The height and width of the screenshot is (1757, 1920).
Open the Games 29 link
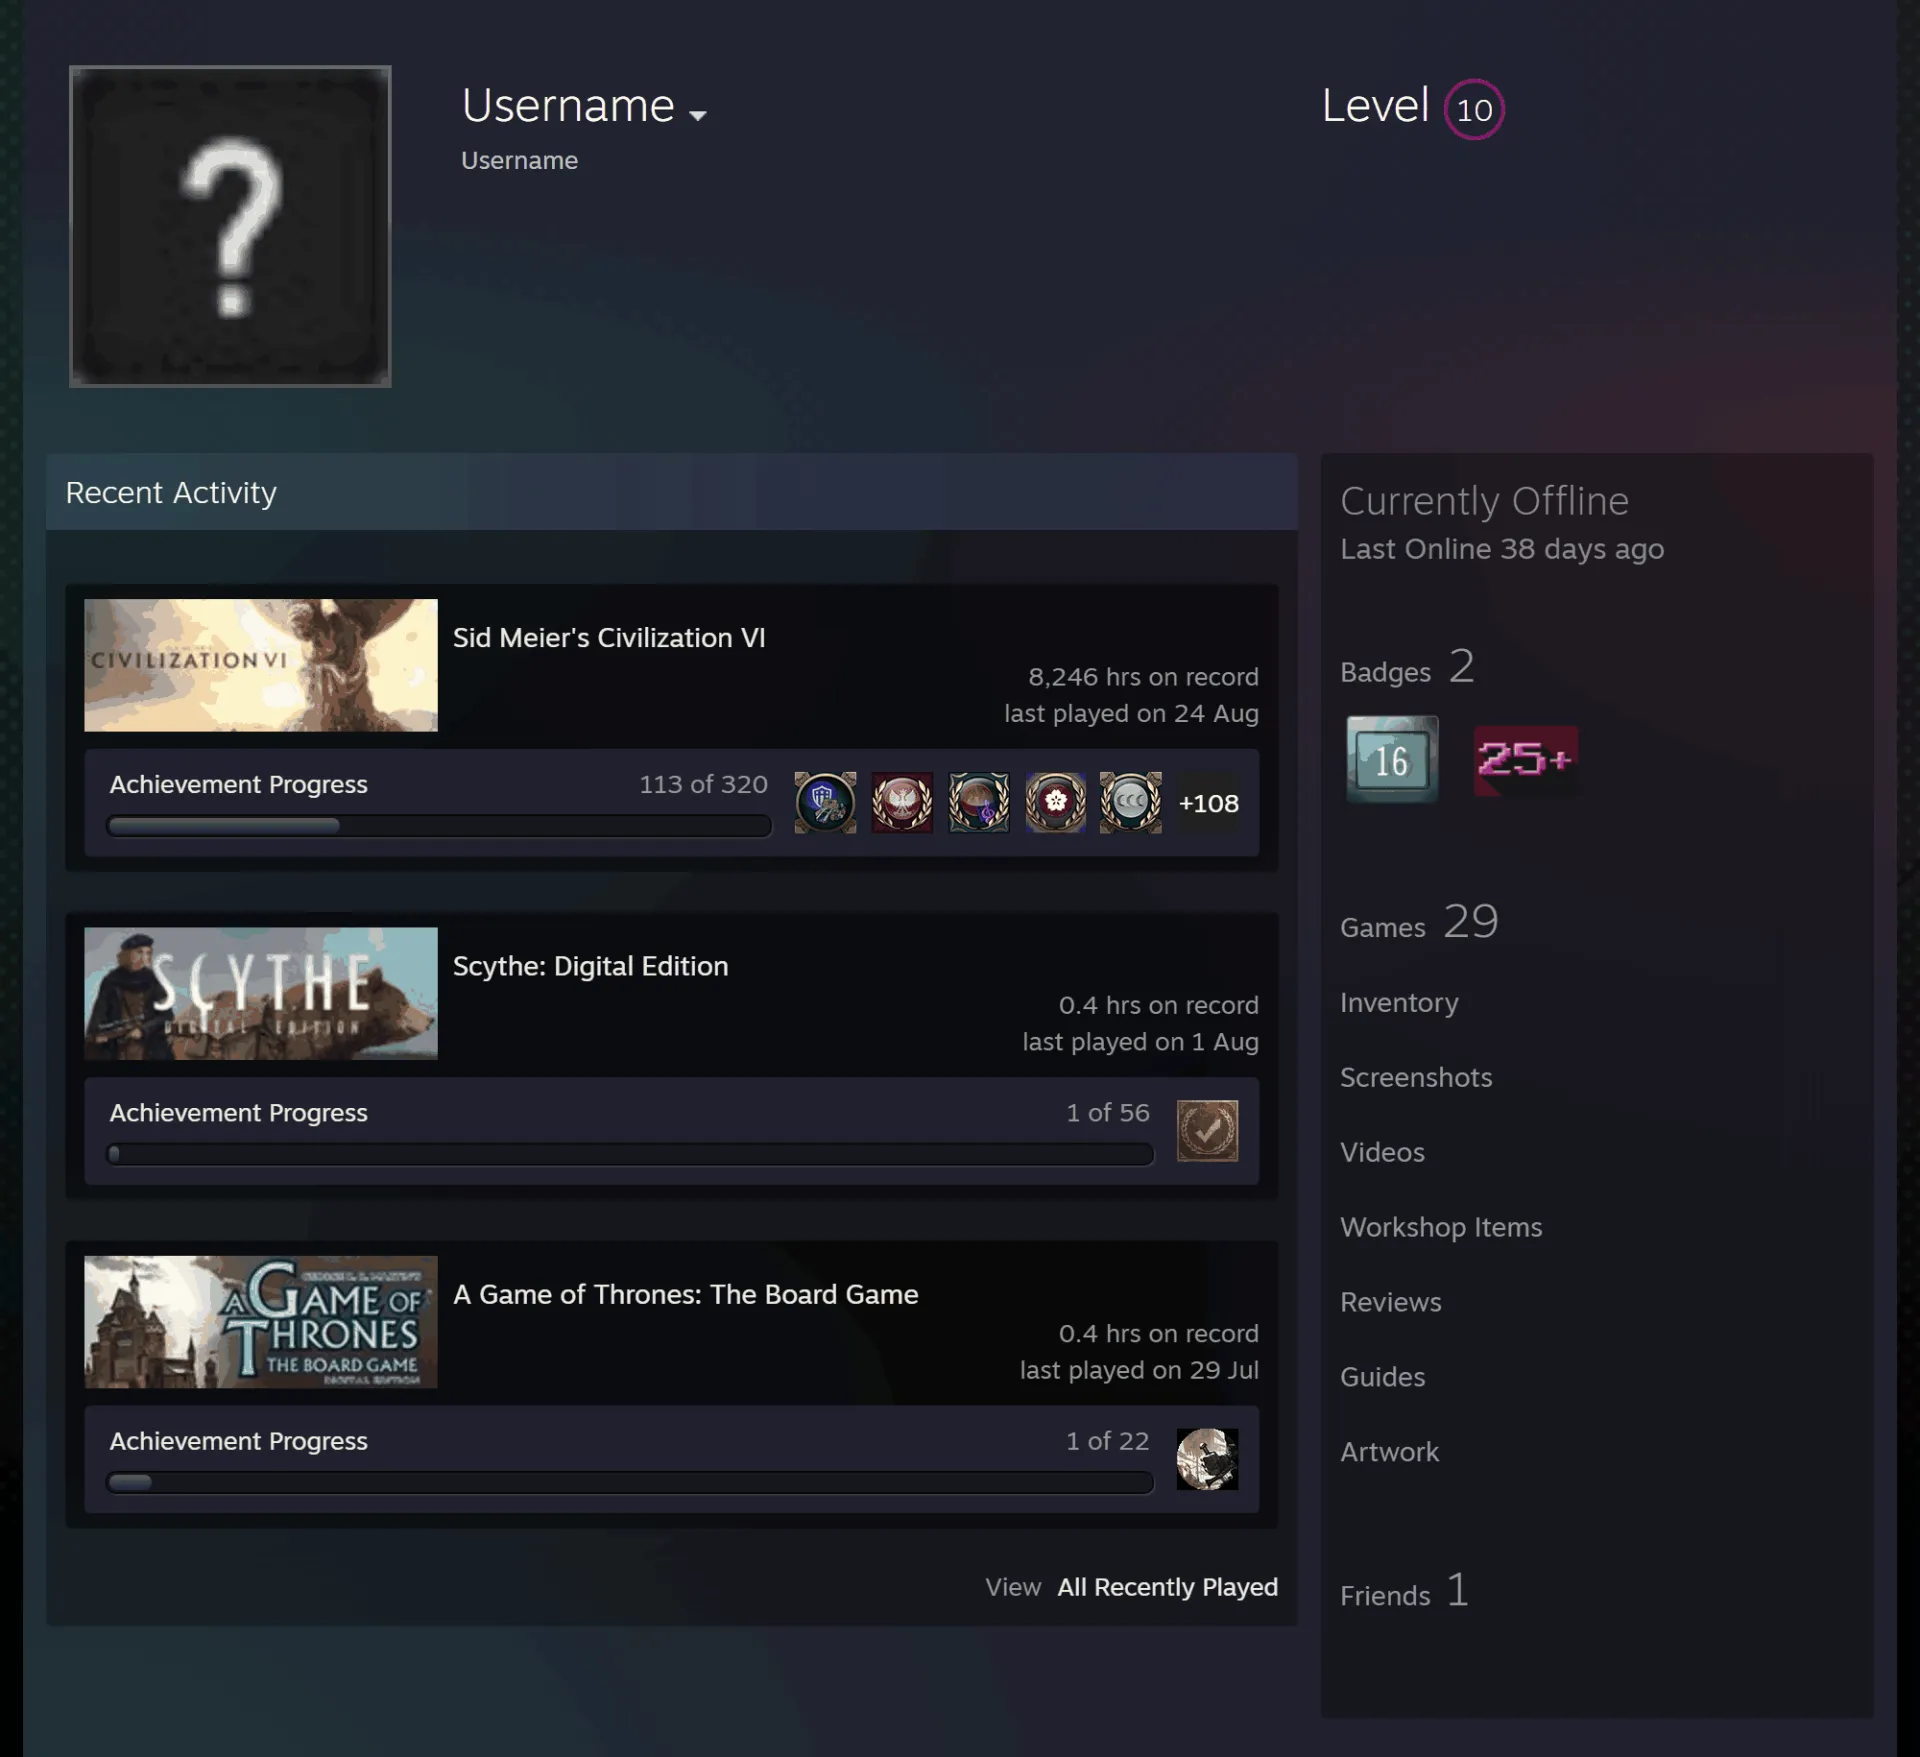1419,922
